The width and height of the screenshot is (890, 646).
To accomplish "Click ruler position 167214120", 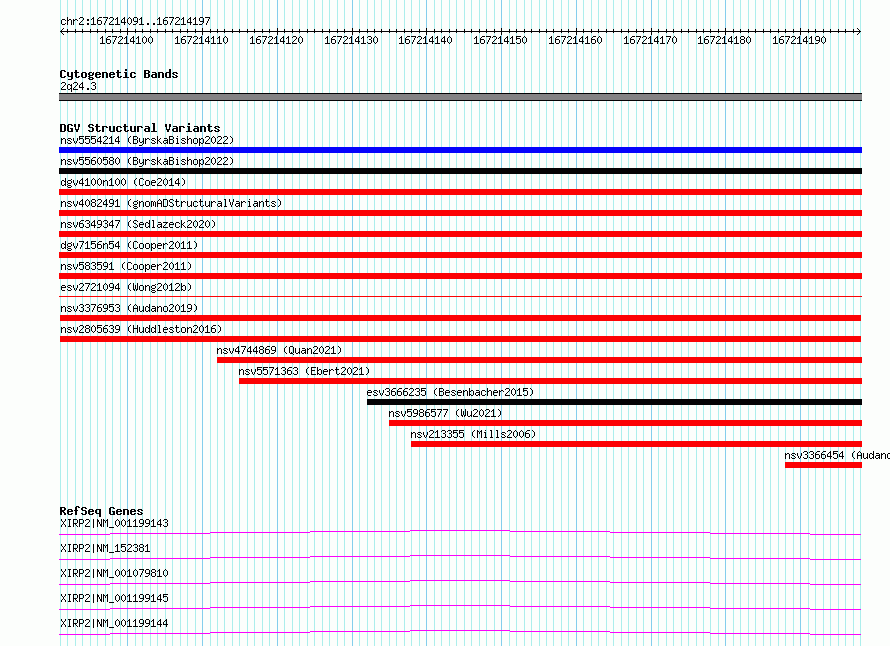I will coord(276,40).
